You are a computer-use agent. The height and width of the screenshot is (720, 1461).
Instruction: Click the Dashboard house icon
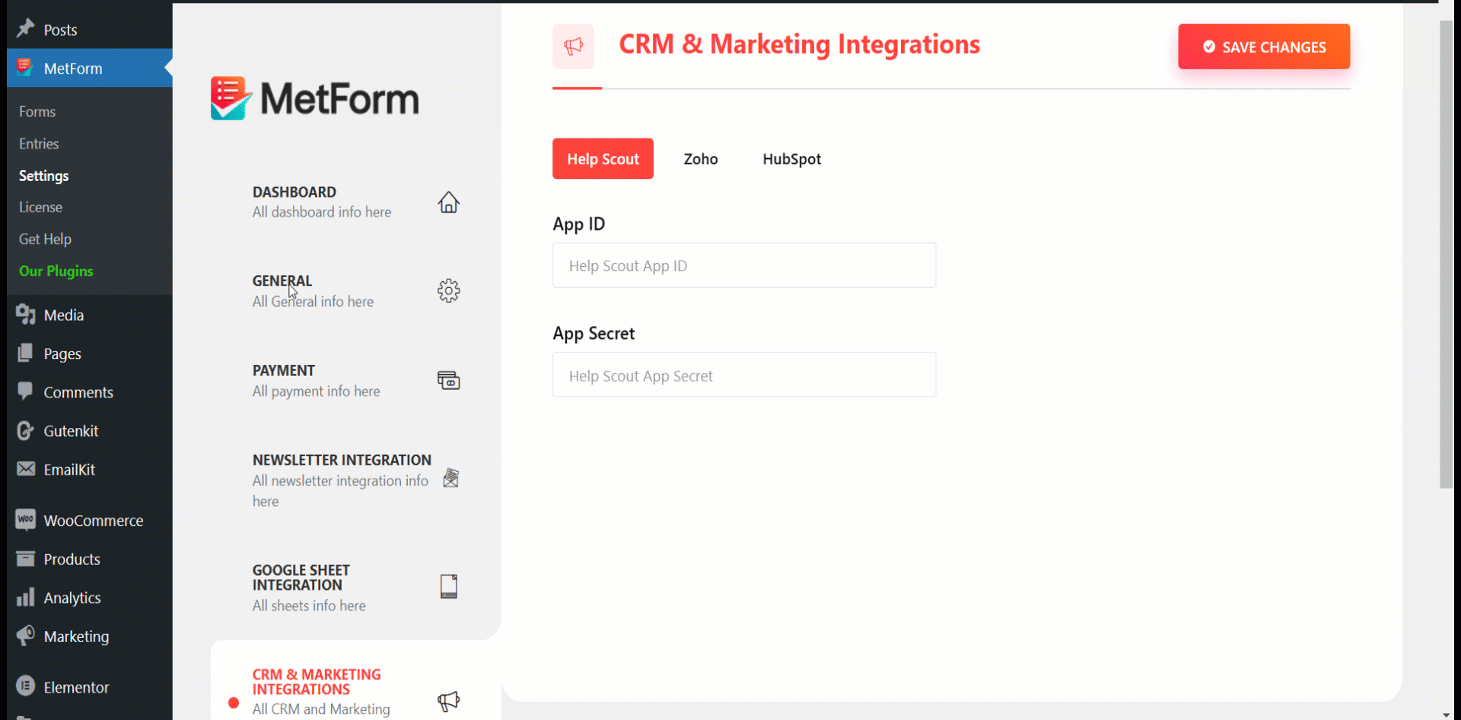(449, 202)
